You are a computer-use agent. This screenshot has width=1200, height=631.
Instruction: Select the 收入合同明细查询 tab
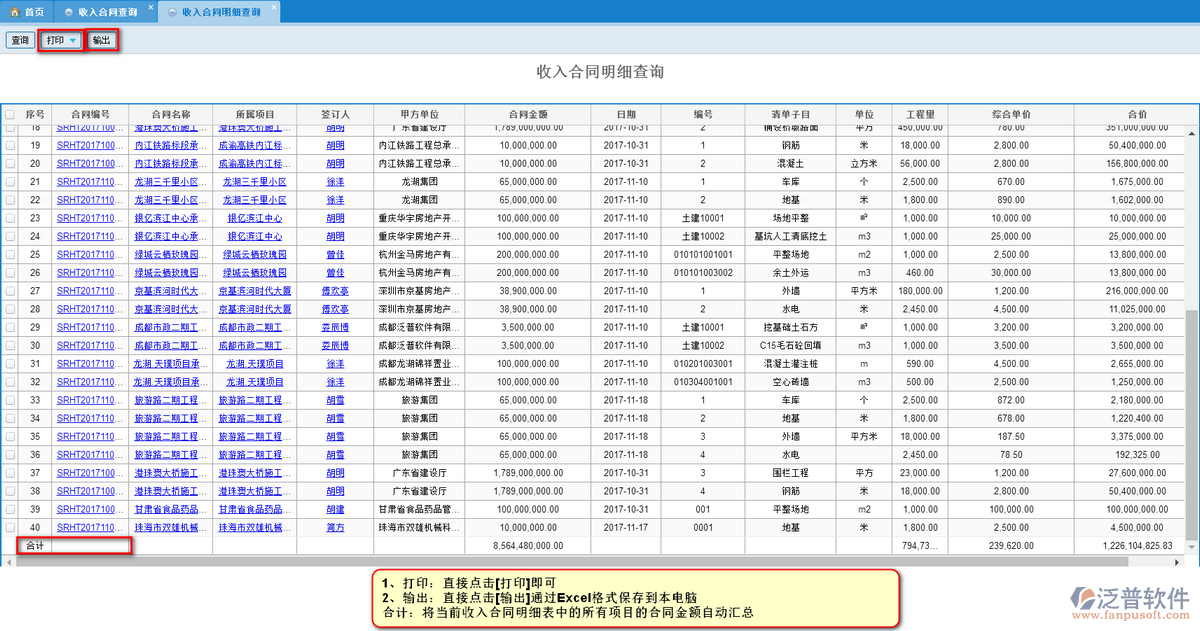tap(221, 13)
